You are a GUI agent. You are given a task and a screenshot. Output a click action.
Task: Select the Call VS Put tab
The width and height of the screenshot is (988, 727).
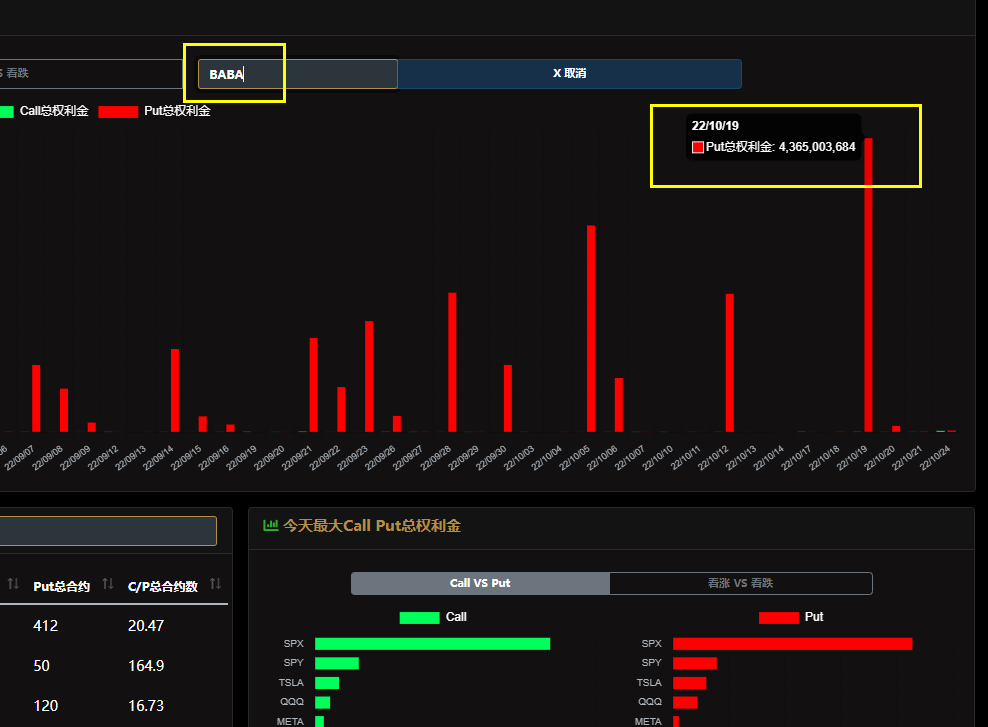[x=480, y=583]
